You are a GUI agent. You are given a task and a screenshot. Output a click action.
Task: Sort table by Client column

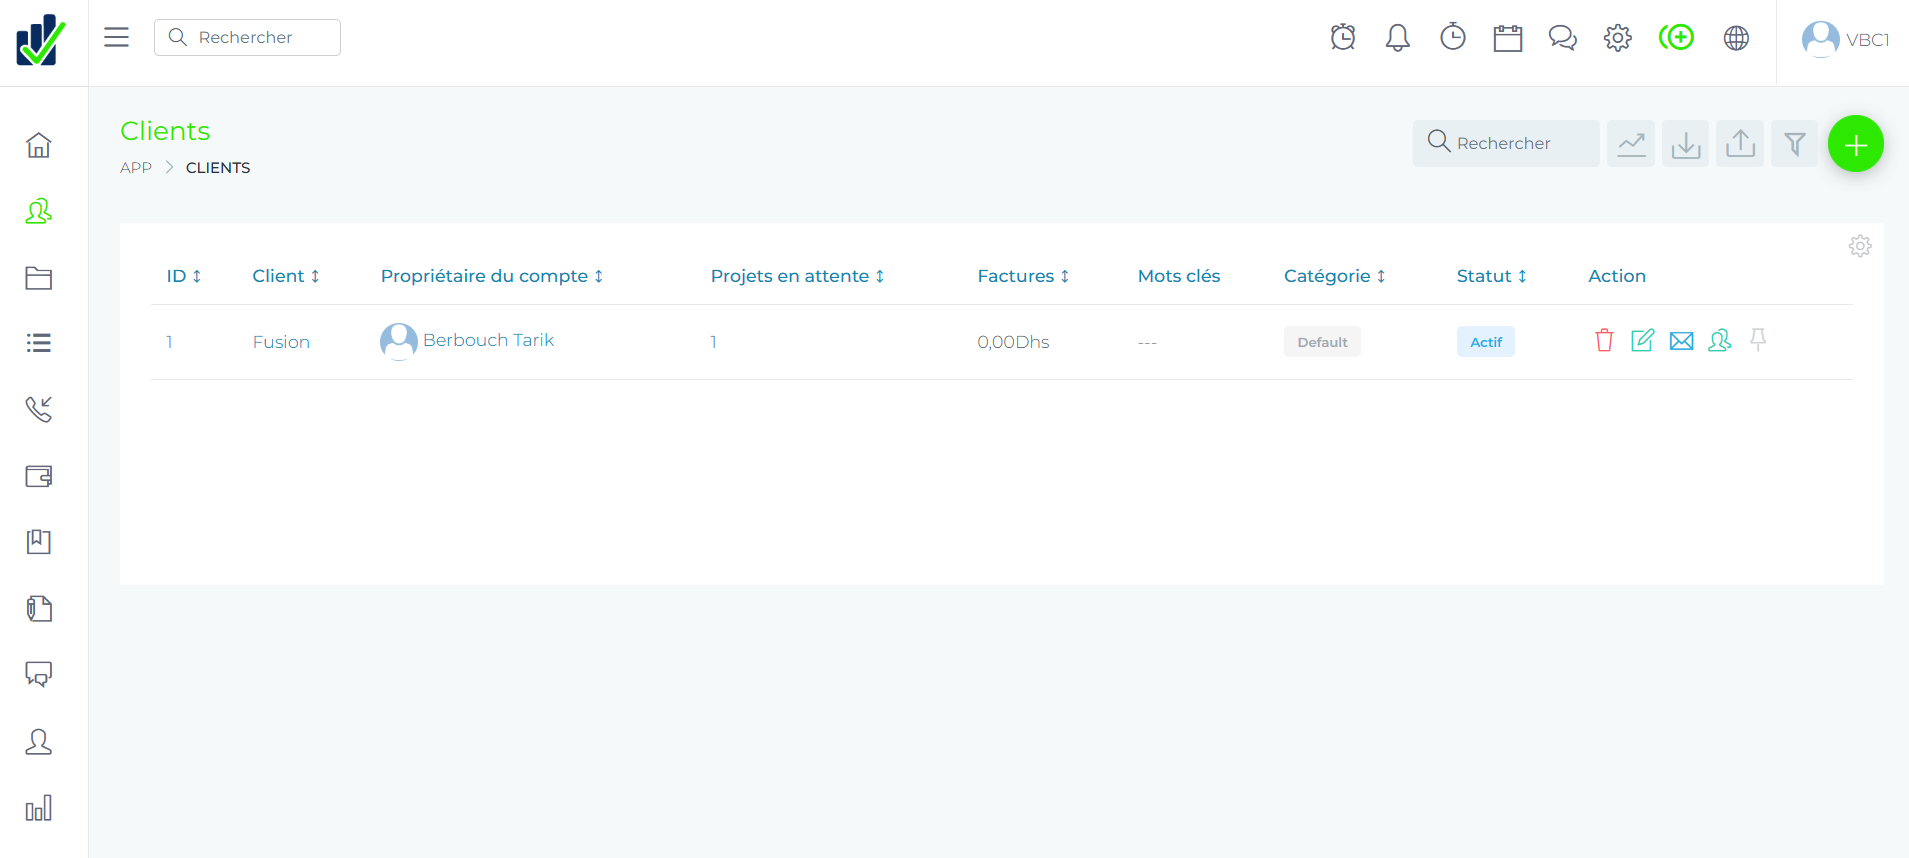[285, 276]
